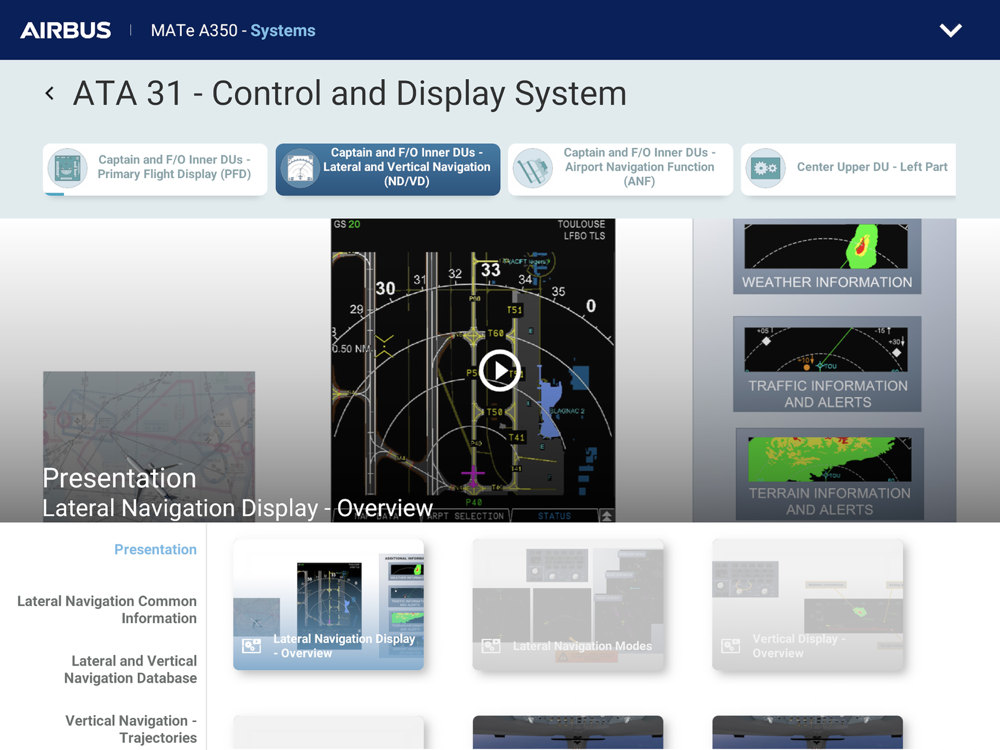The image size is (1000, 750).
Task: Click the Center Upper DU gears icon
Action: [765, 168]
